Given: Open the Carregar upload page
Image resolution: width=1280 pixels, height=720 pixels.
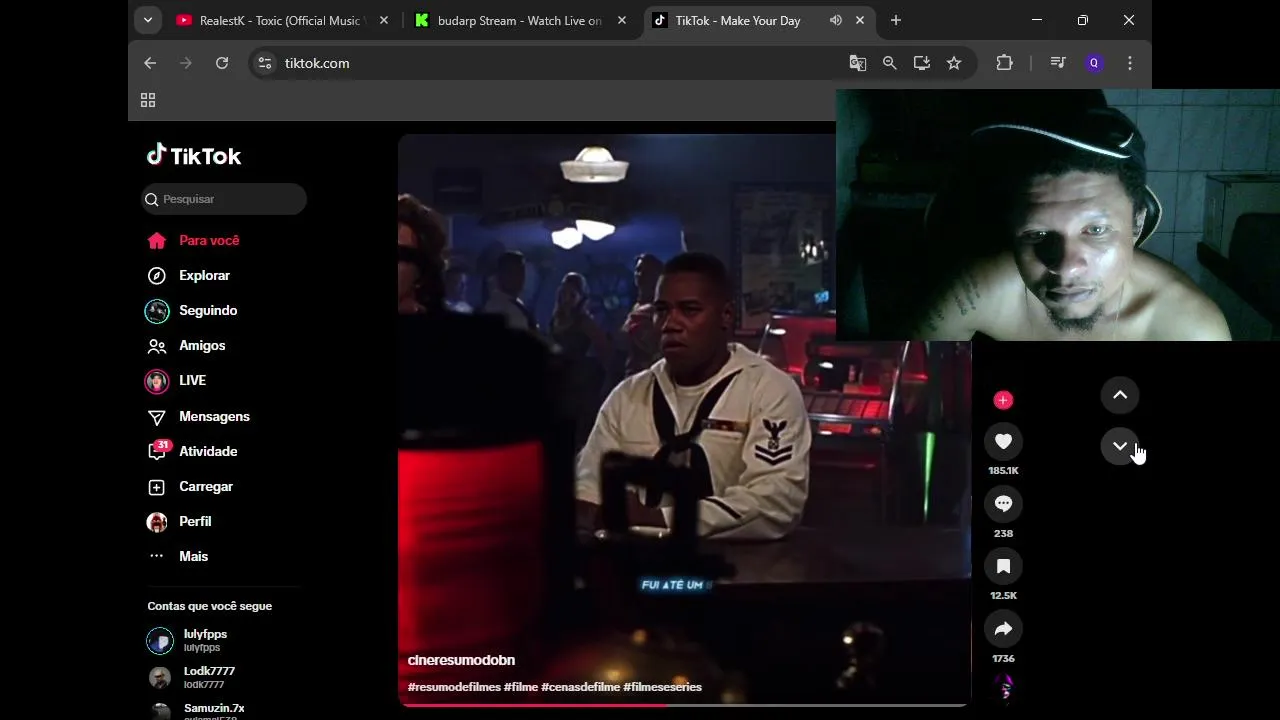Looking at the screenshot, I should tap(190, 486).
